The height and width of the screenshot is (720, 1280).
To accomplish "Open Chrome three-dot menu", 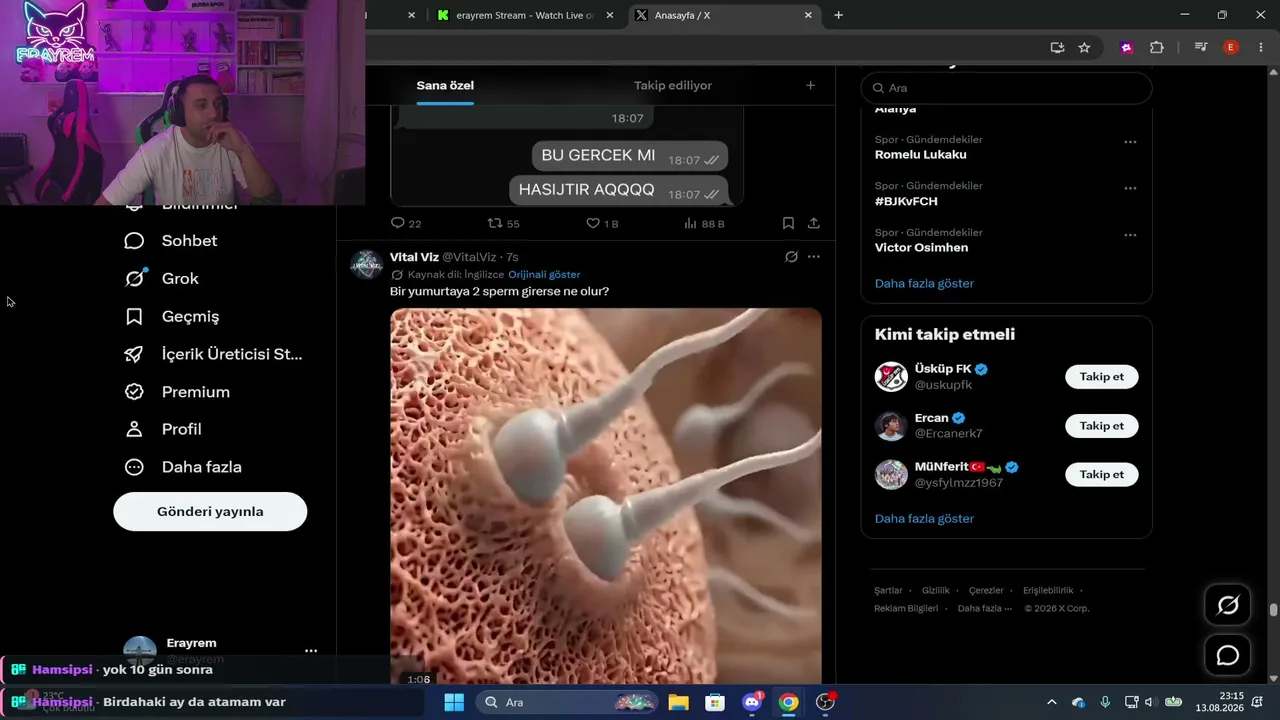I will (1259, 47).
